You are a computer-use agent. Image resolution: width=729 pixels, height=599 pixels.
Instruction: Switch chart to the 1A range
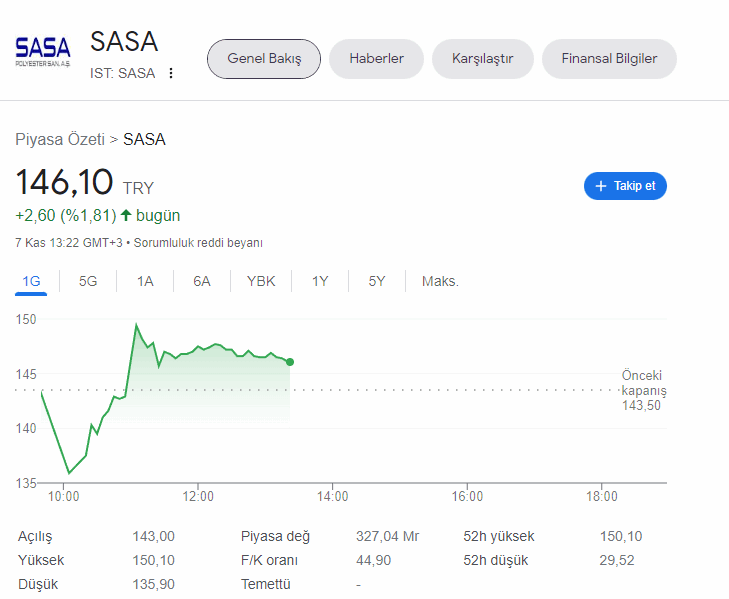pos(145,281)
